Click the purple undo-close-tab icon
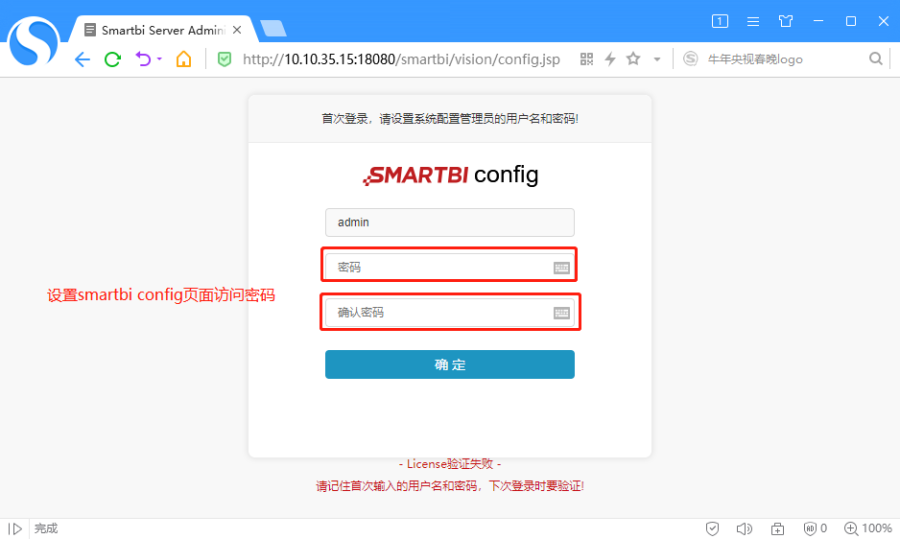 (x=143, y=59)
